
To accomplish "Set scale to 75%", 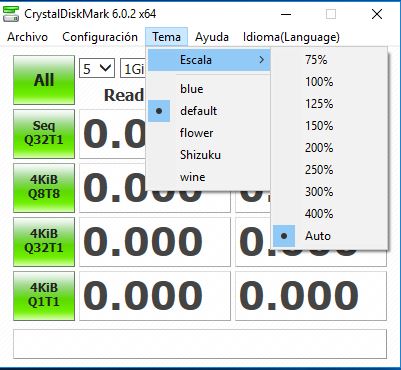I will (x=329, y=60).
